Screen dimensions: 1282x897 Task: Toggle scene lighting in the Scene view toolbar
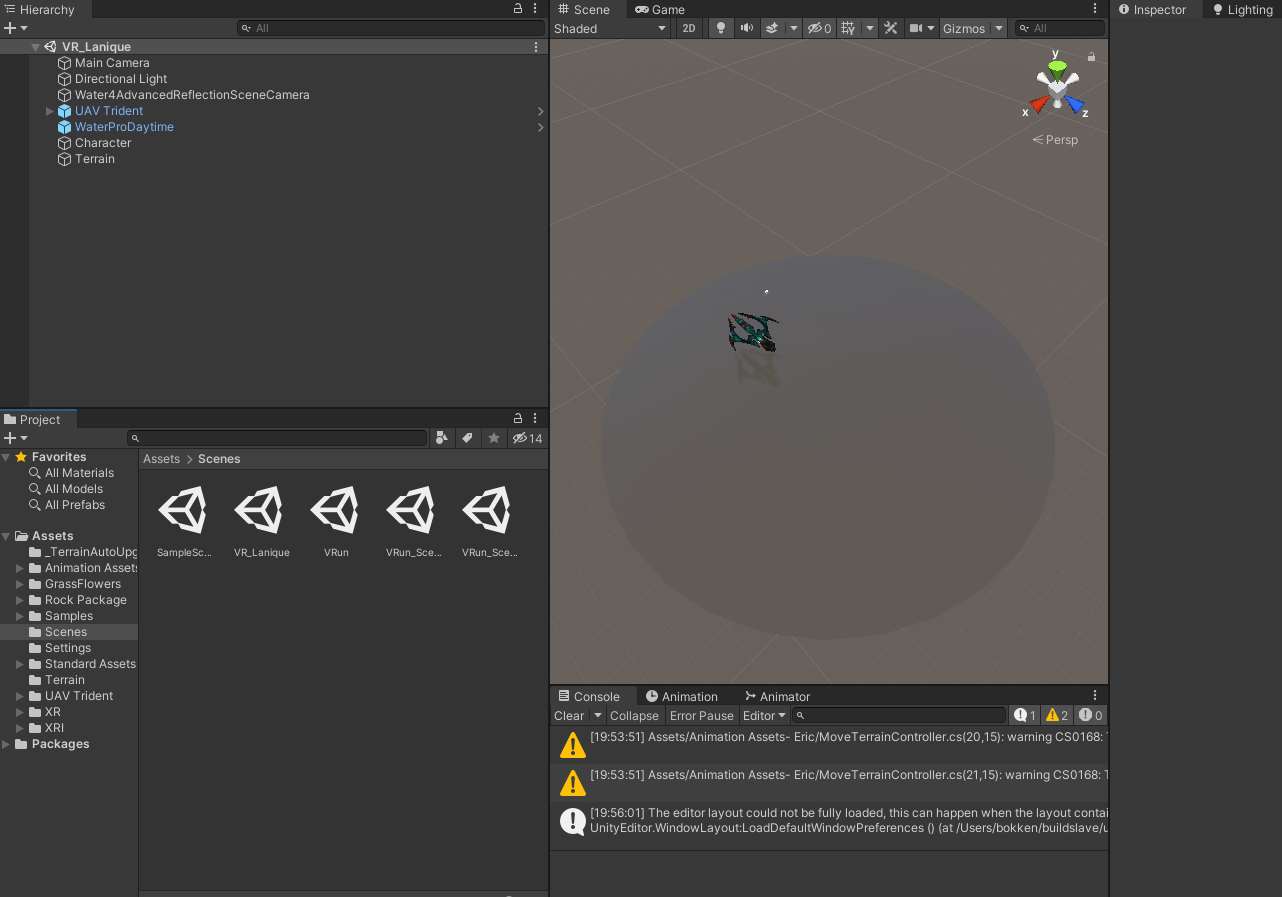[x=721, y=28]
